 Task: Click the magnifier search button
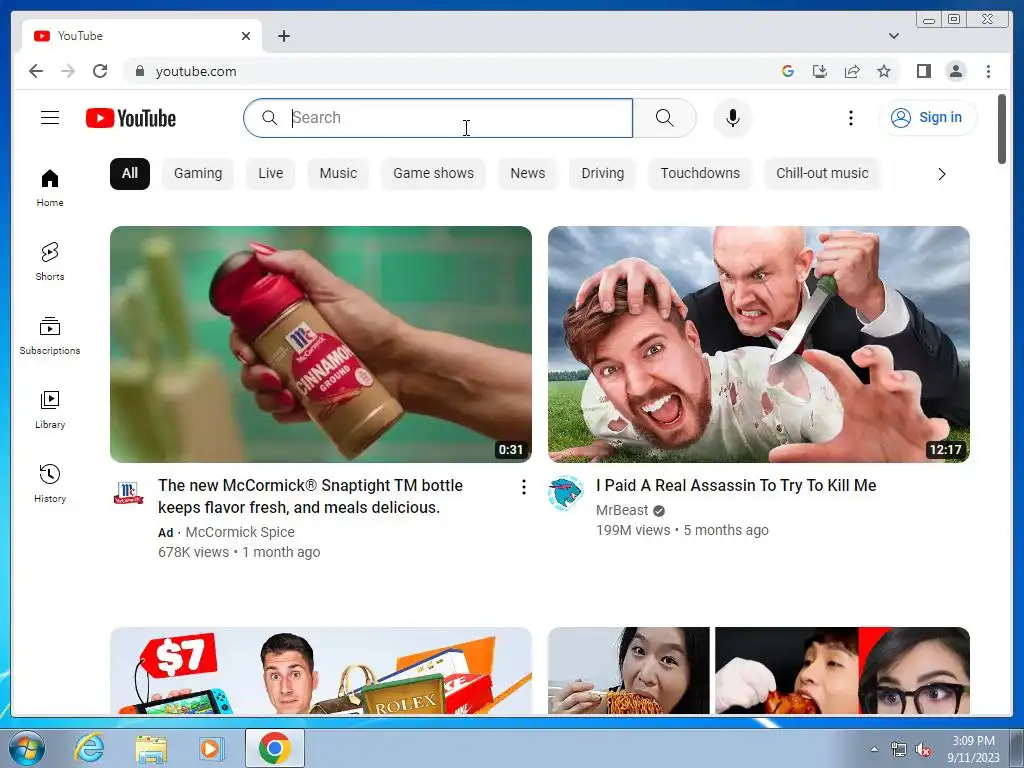click(664, 118)
